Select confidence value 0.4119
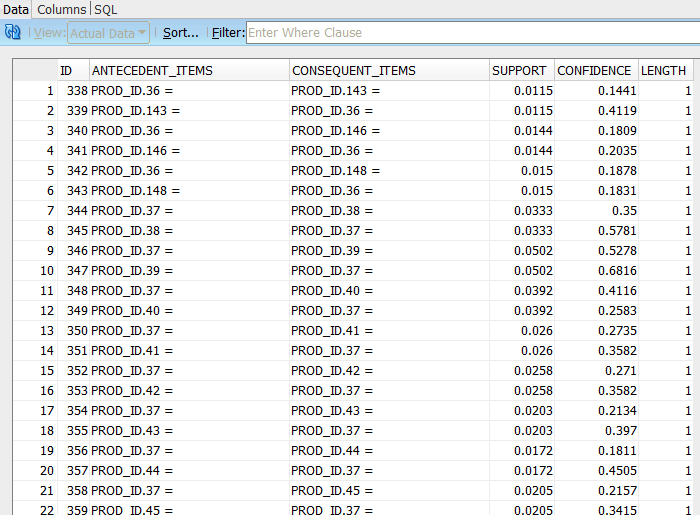Viewport: 700px width, 515px height. pyautogui.click(x=596, y=111)
